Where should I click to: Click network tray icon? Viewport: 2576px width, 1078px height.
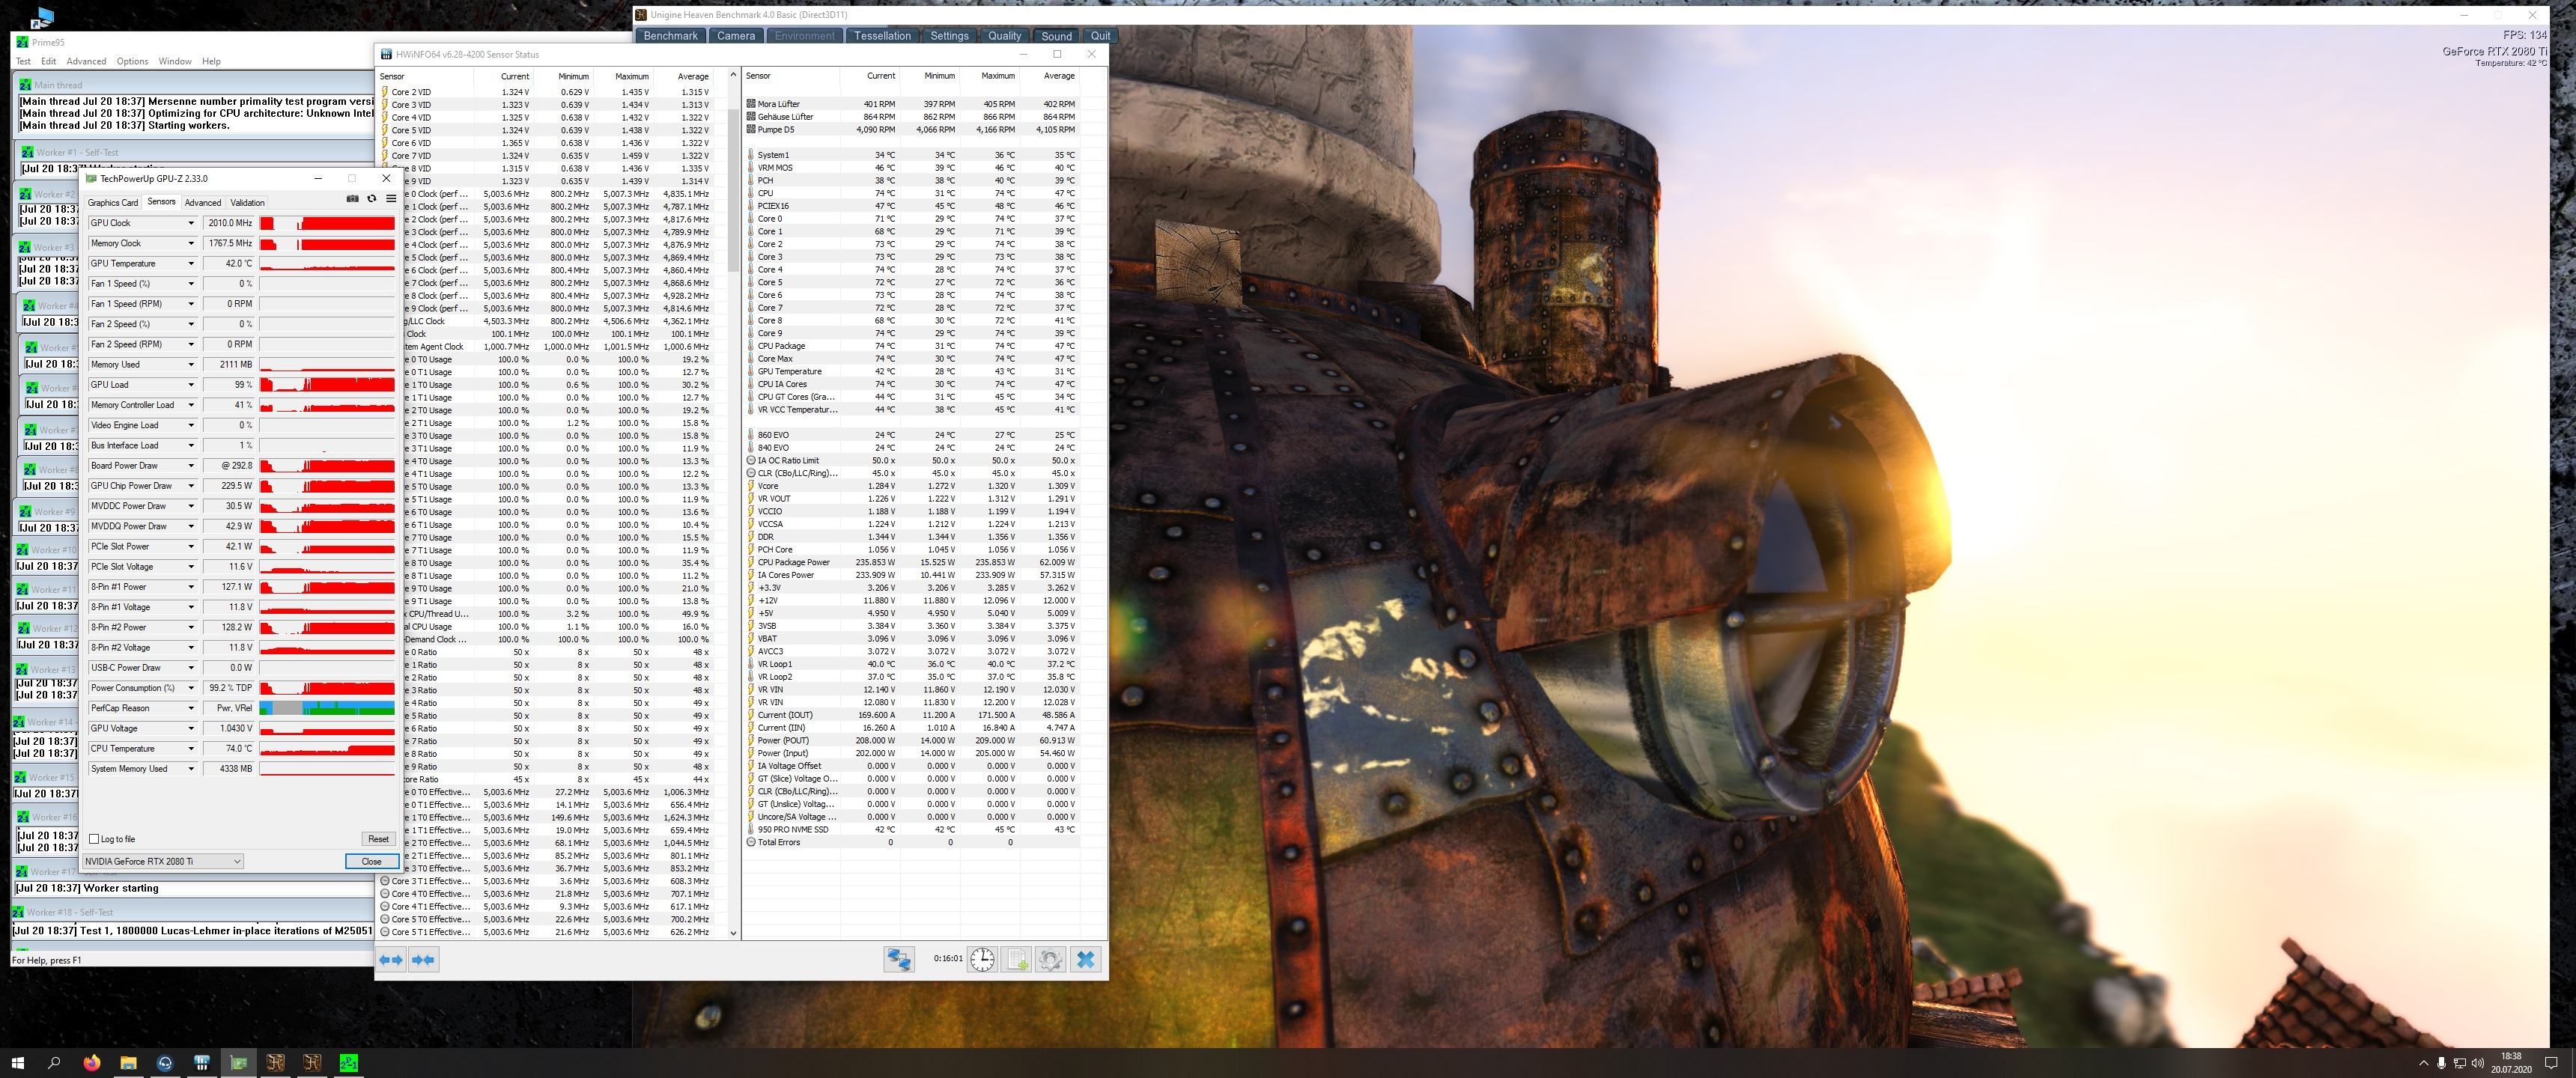tap(2460, 1063)
